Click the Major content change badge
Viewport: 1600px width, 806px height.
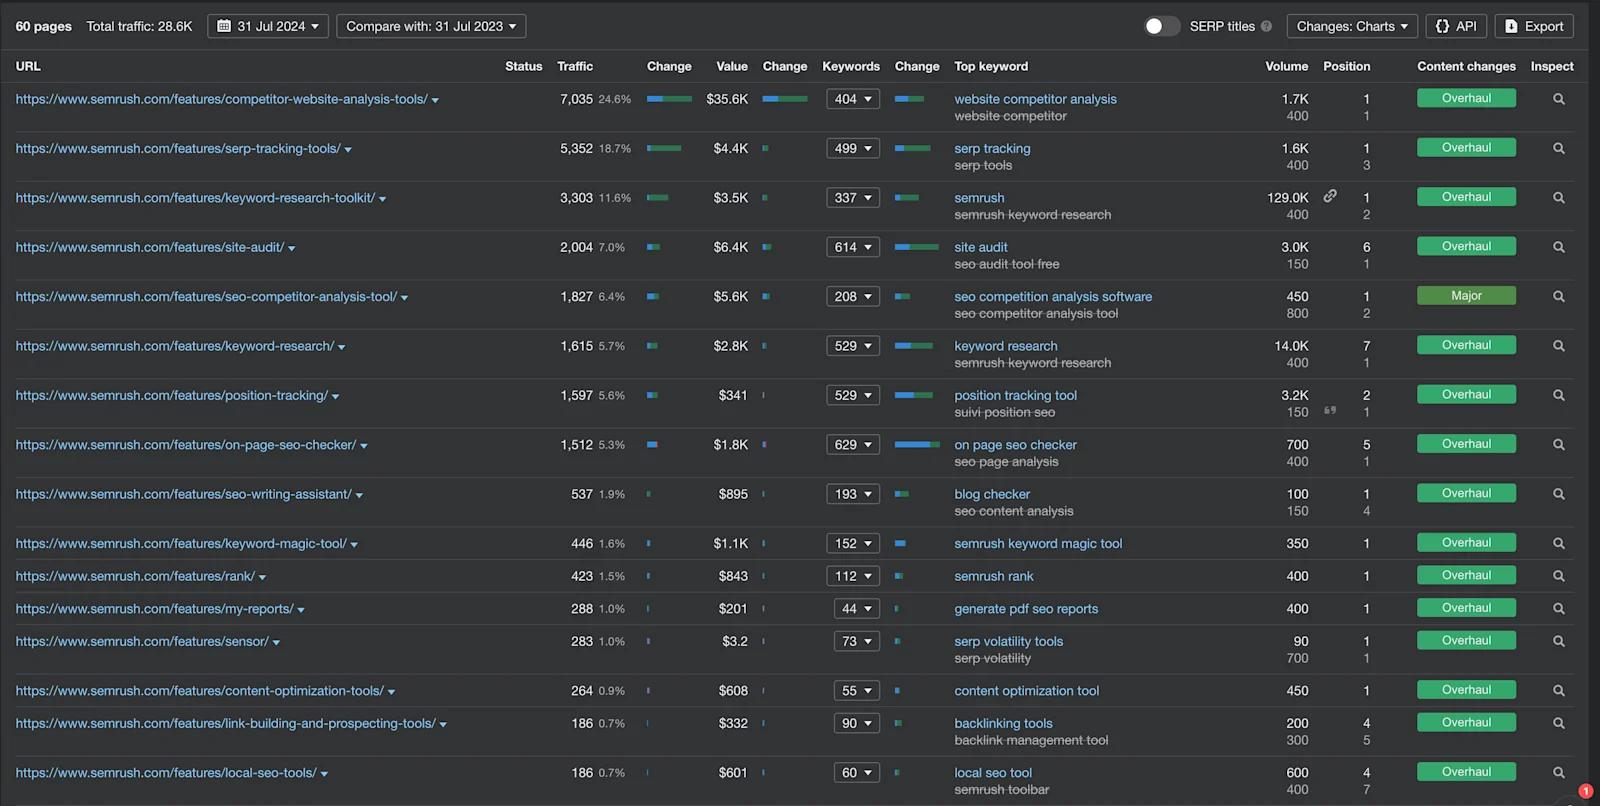[x=1466, y=296]
